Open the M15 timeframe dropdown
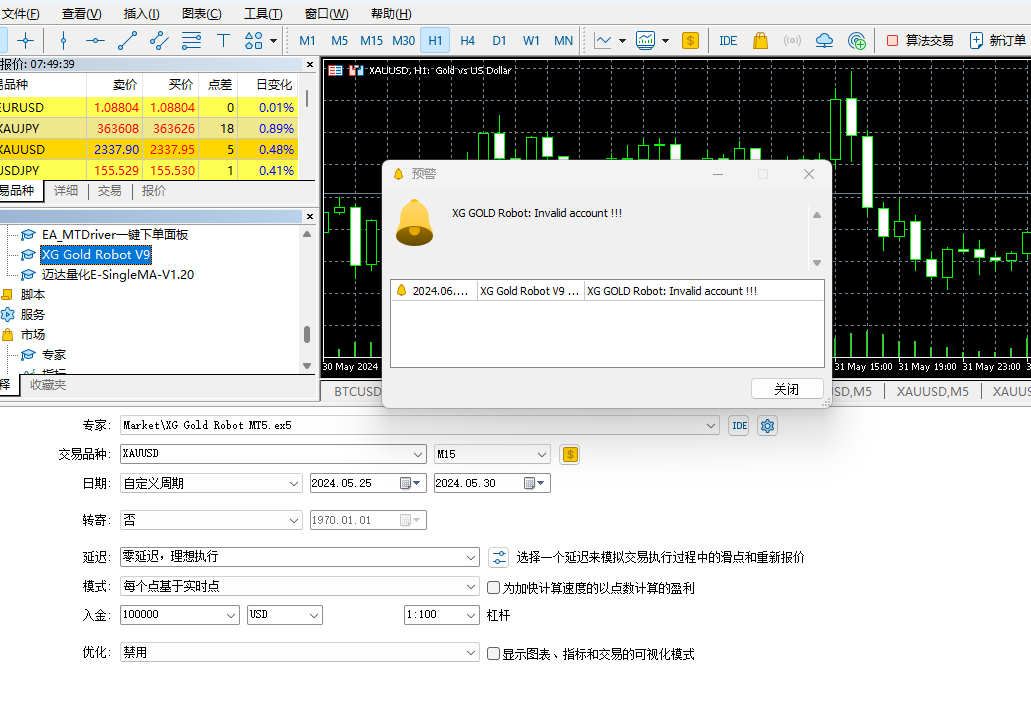This screenshot has height=706, width=1031. tap(542, 454)
